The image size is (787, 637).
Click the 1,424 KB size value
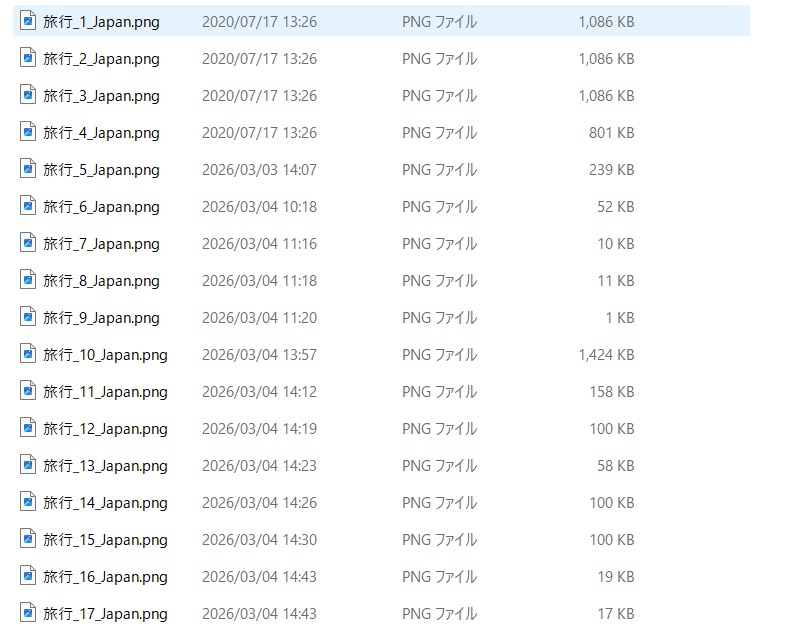607,355
